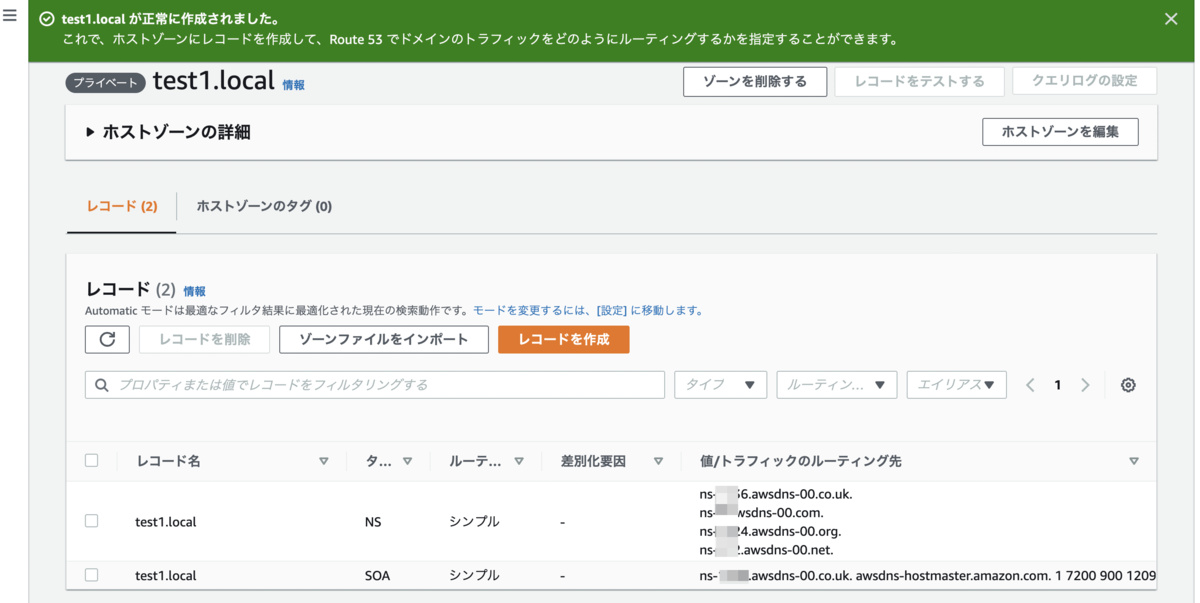Tick the checkbox for NS record

tap(92, 521)
